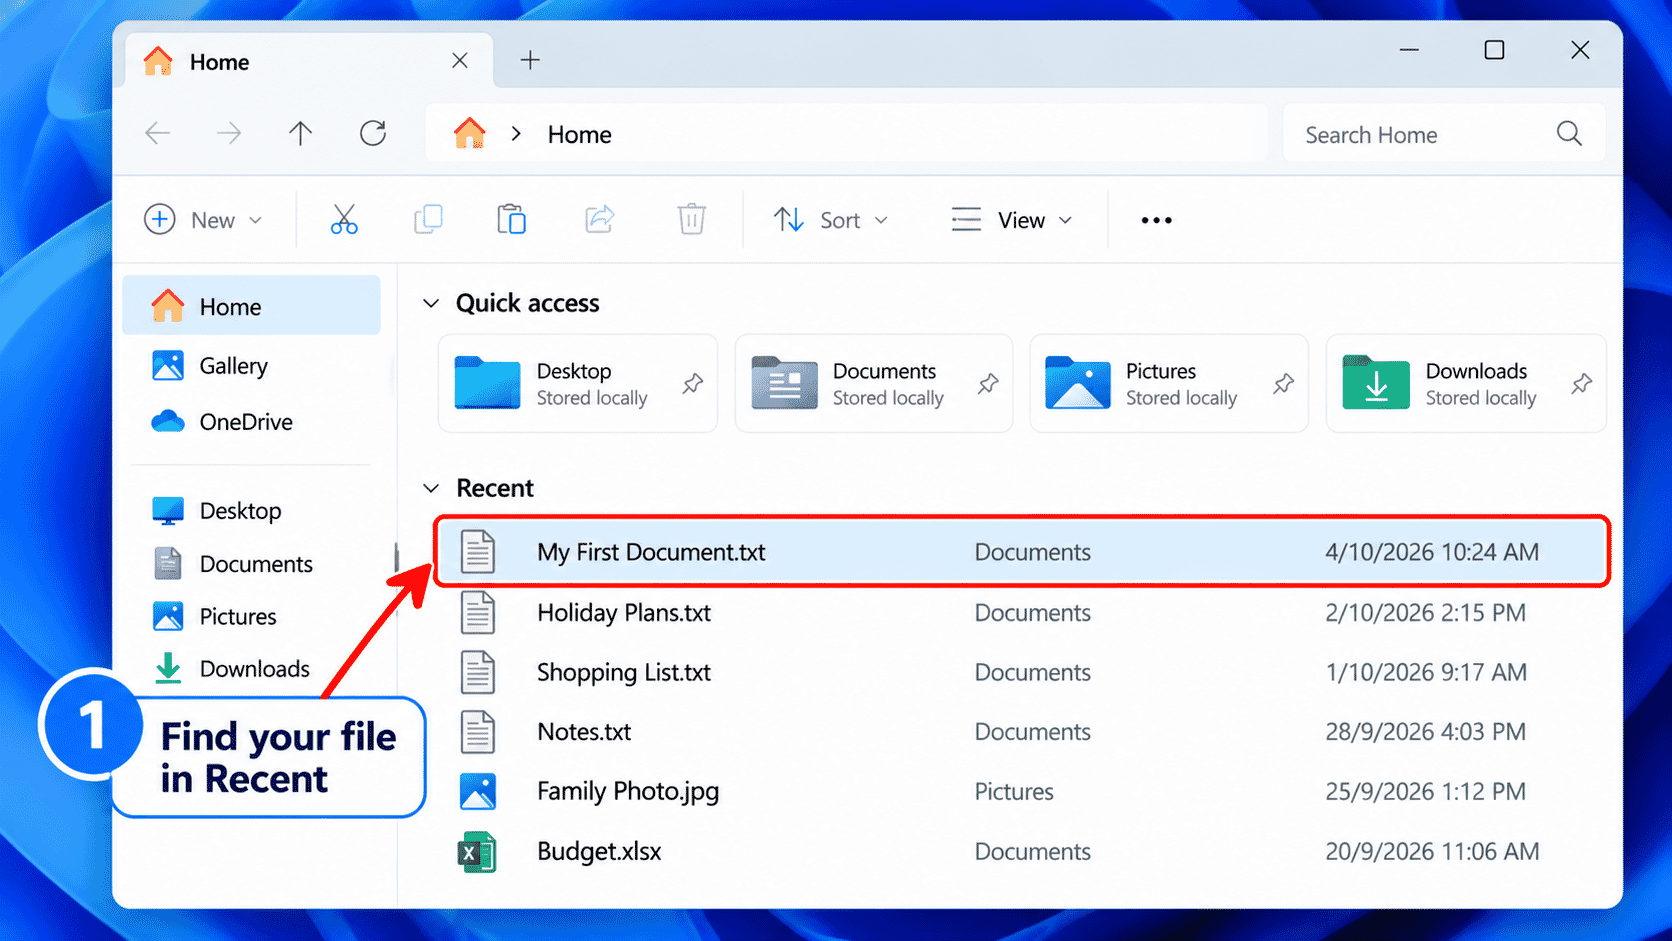Click the search magnifier icon
The width and height of the screenshot is (1672, 941).
(x=1569, y=134)
